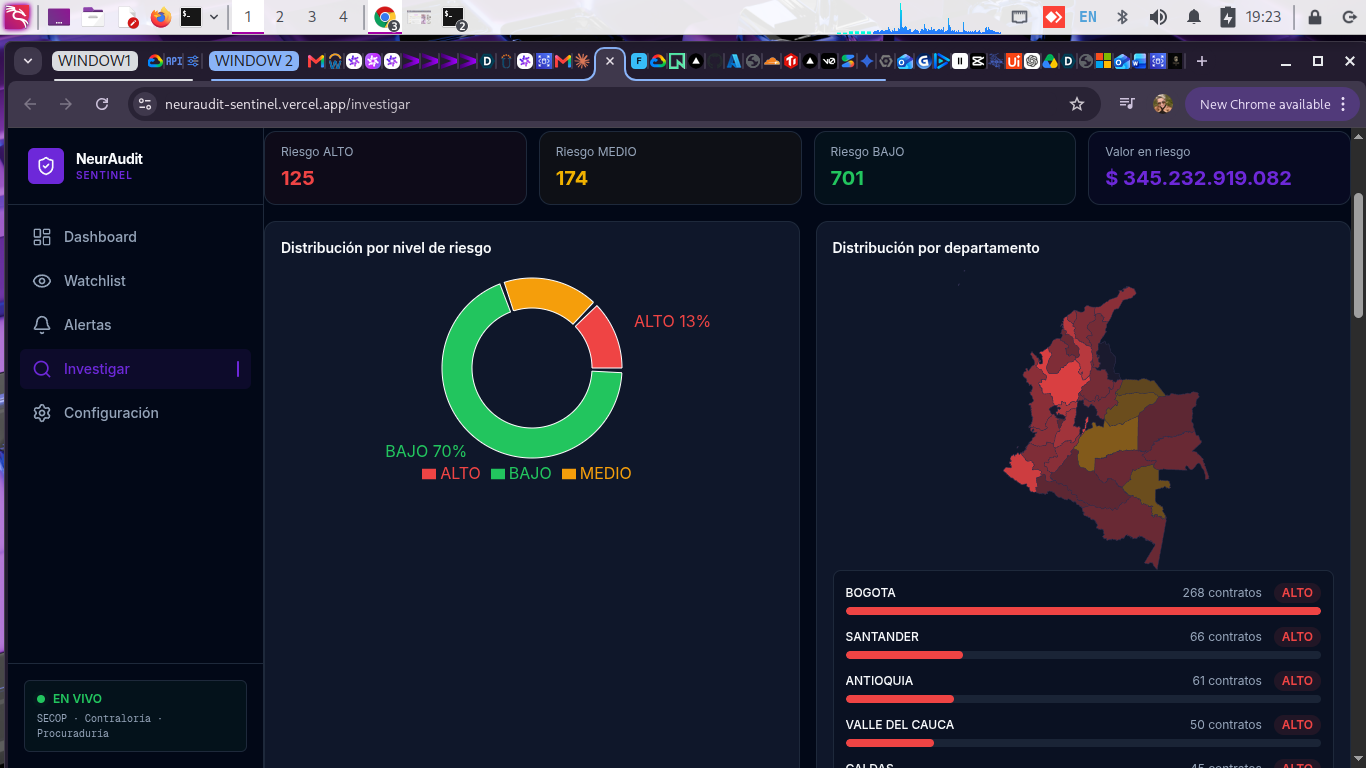Image resolution: width=1366 pixels, height=768 pixels.
Task: Click the Alertas bell icon in sidebar
Action: (42, 325)
